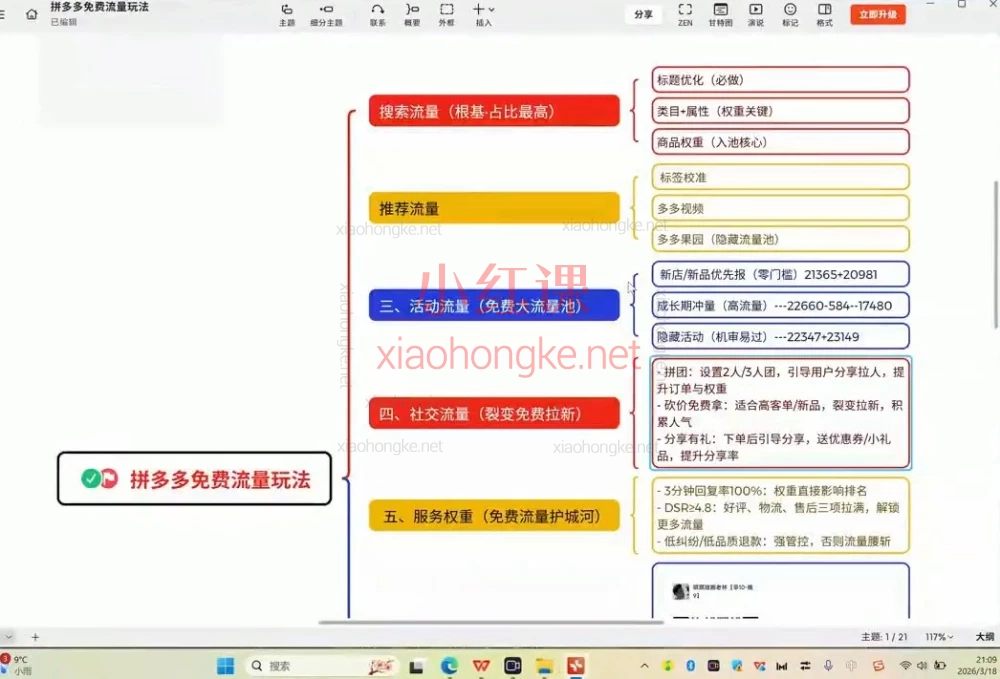Screen dimensions: 1000x679
Task: Select subtopic 新店/新品优先报（零门槛）
Action: click(x=781, y=274)
